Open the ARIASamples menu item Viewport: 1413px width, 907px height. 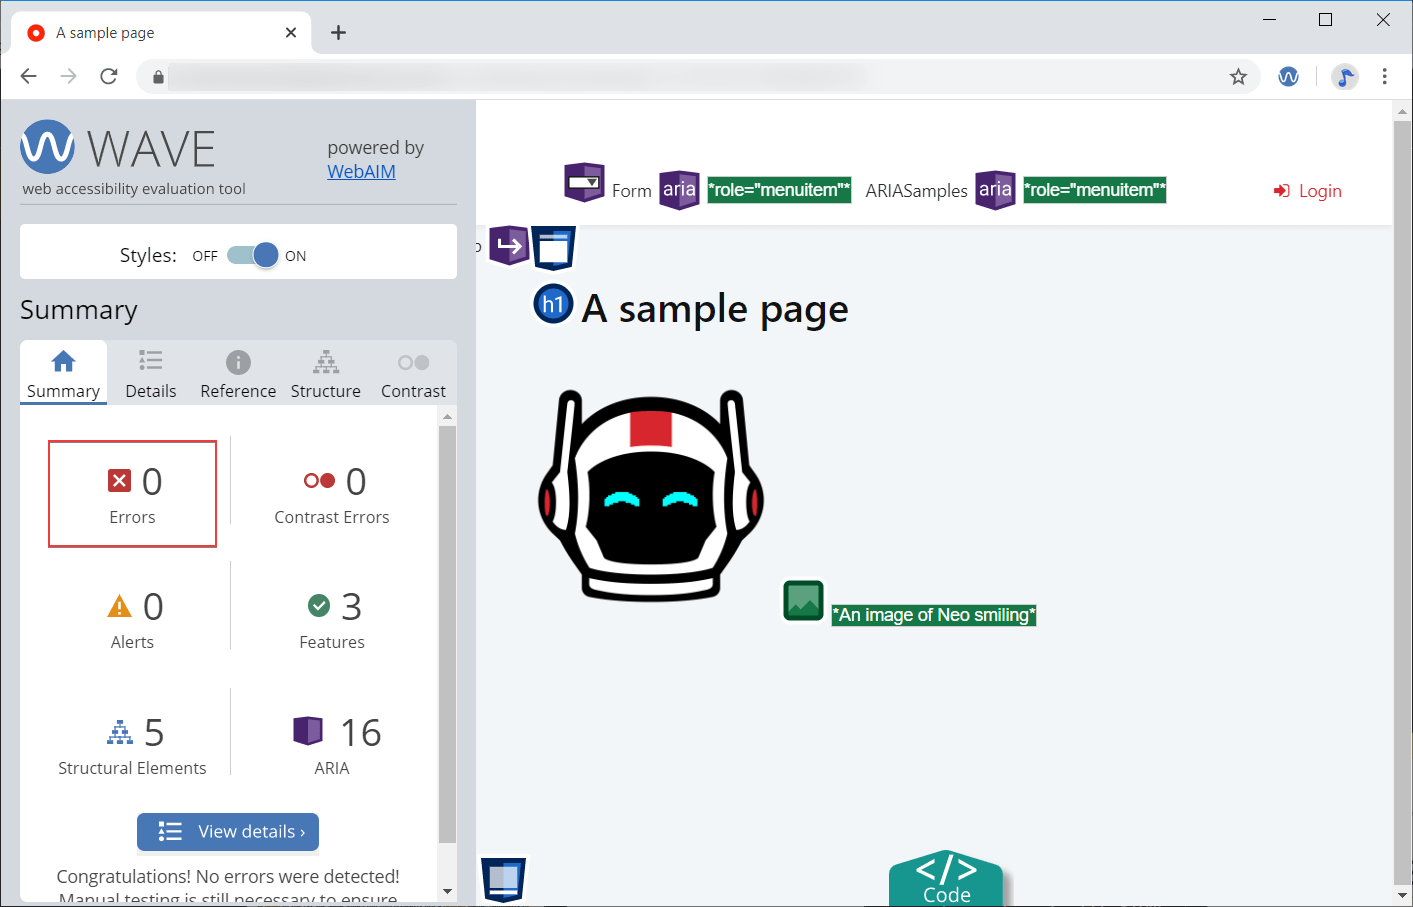pos(916,191)
